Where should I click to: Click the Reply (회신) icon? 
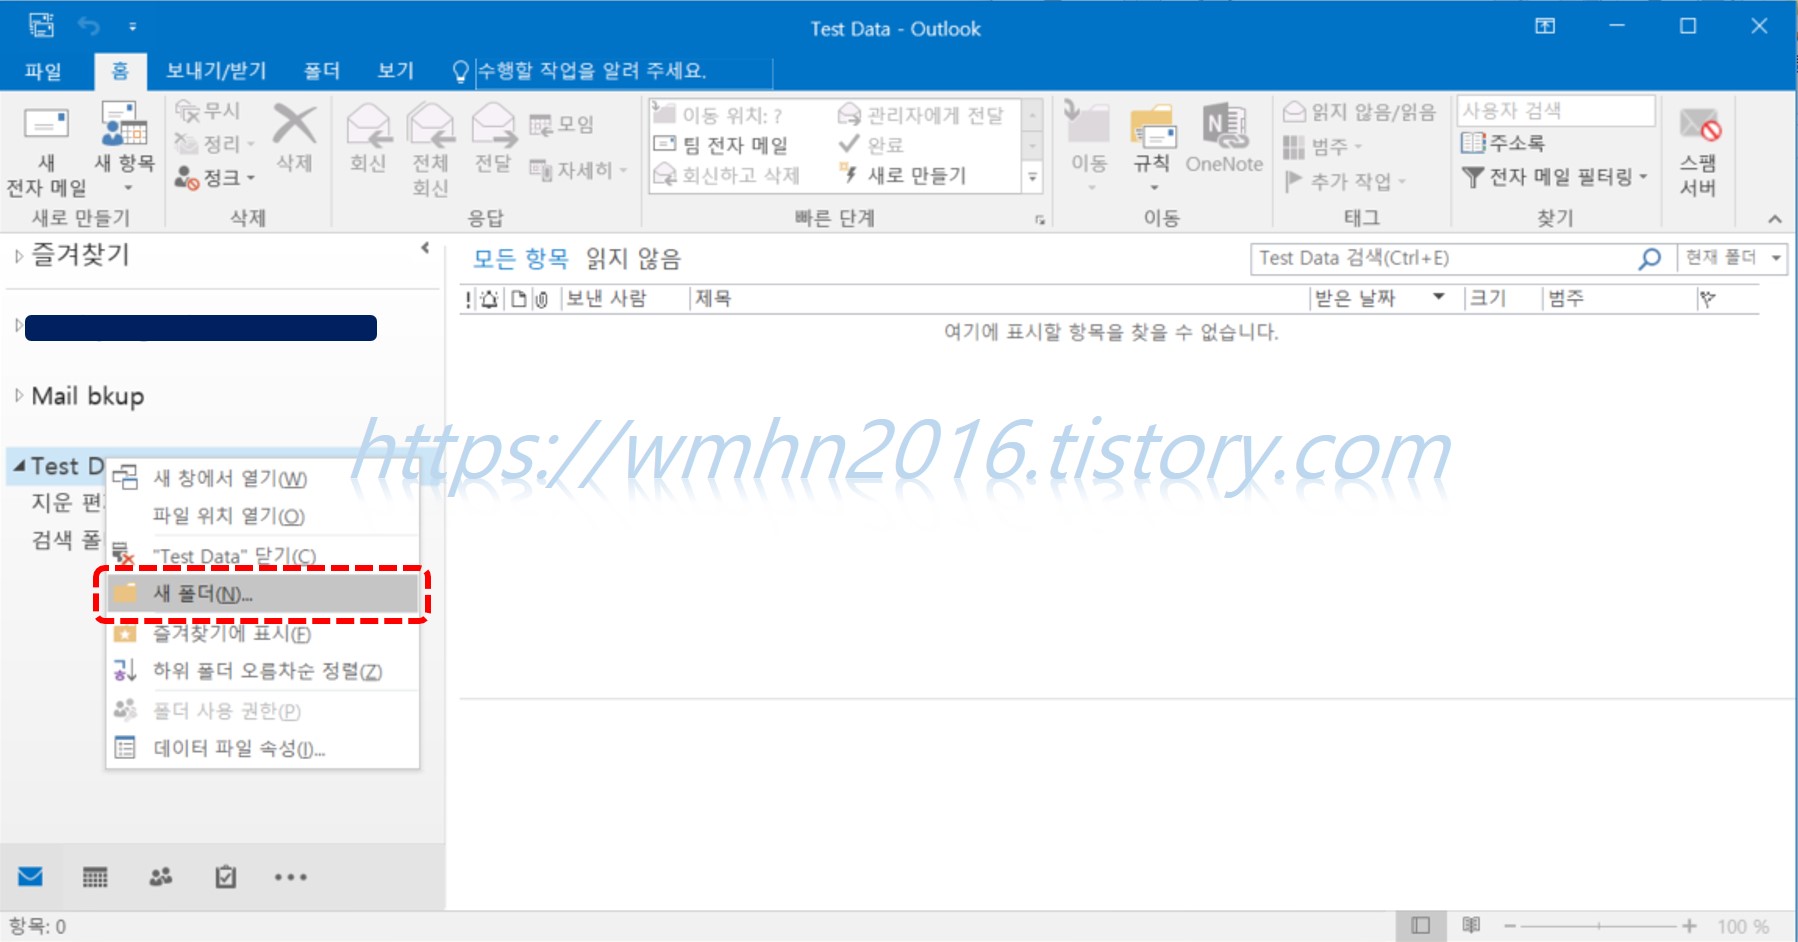[x=368, y=126]
